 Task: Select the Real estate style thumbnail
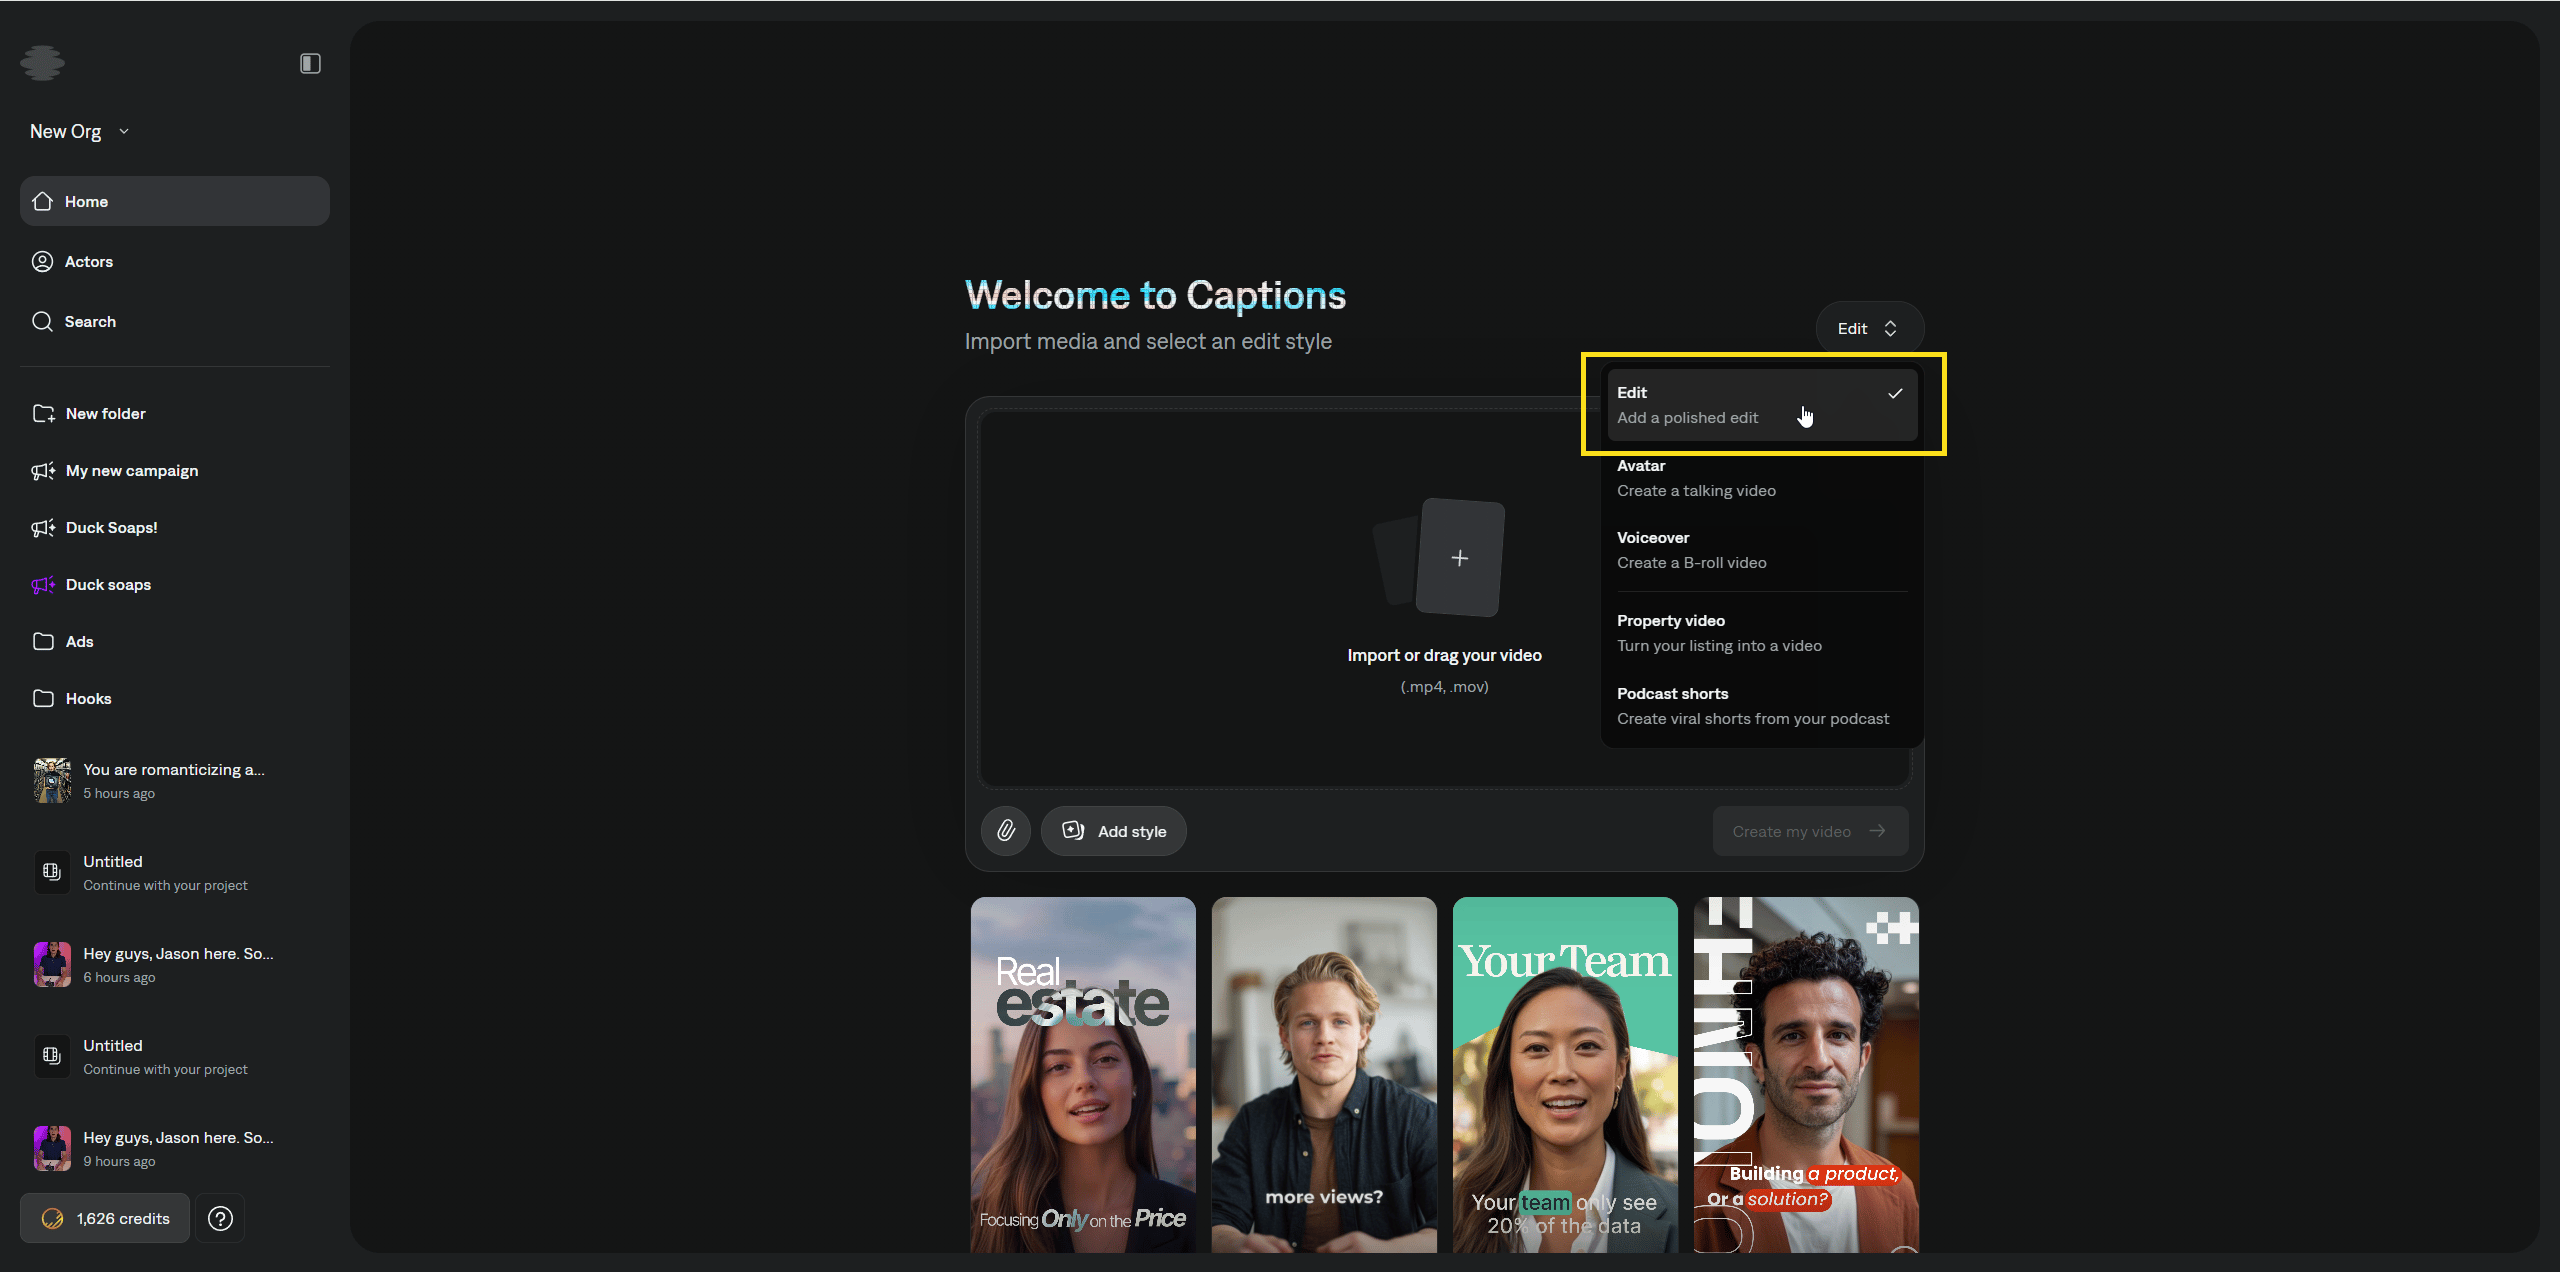tap(1083, 1075)
